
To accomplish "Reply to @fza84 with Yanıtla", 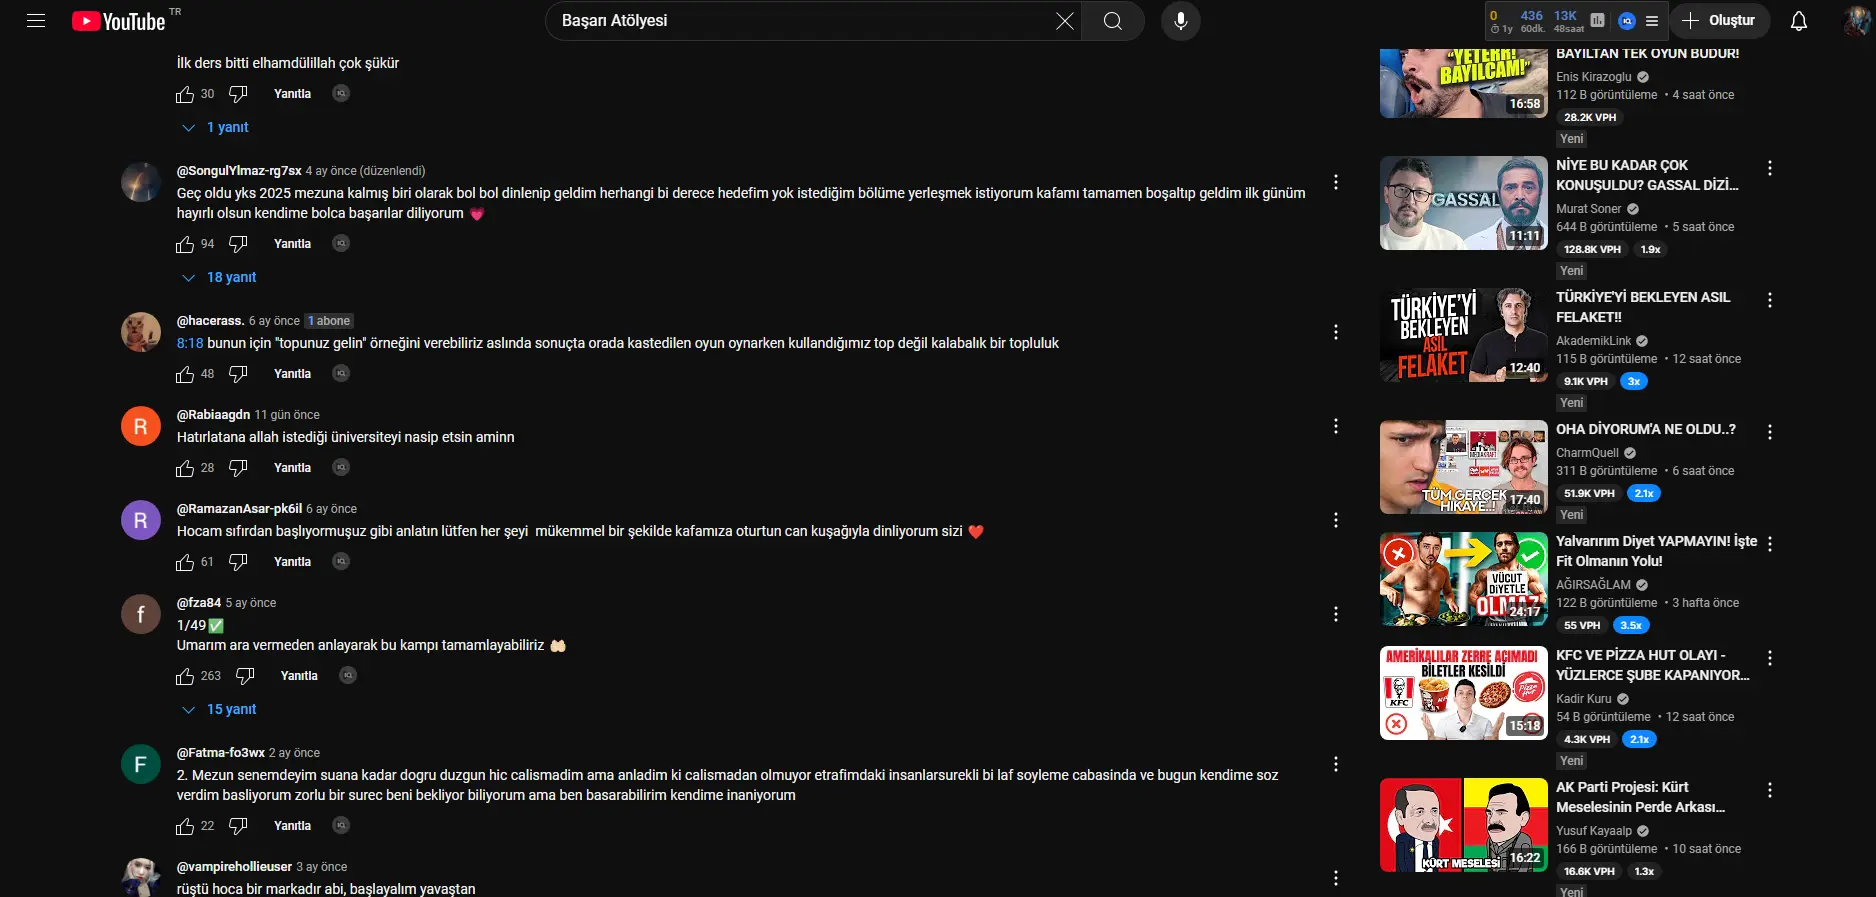I will click(299, 676).
